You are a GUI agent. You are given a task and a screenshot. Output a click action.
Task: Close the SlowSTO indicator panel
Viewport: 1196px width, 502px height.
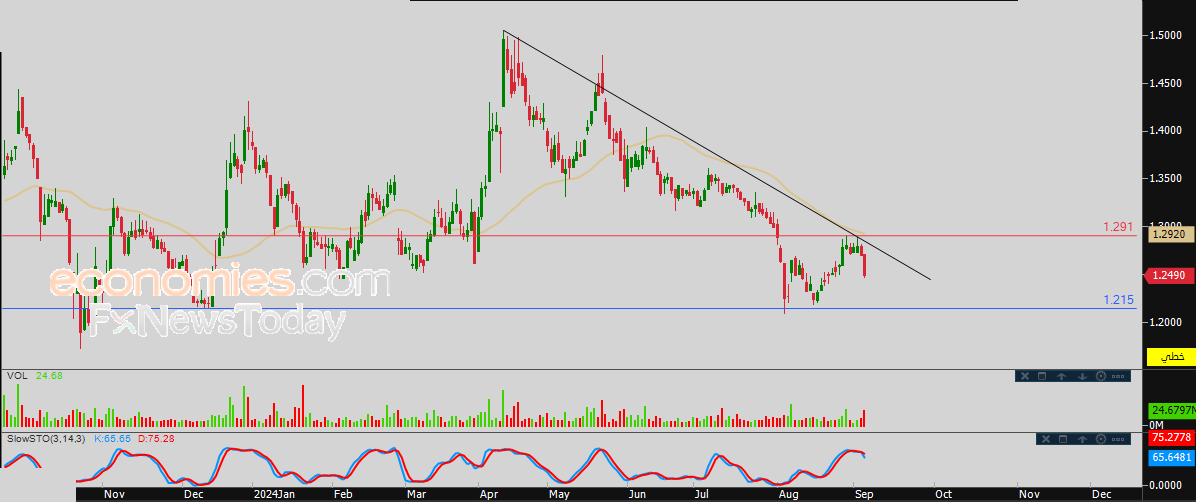click(1046, 439)
